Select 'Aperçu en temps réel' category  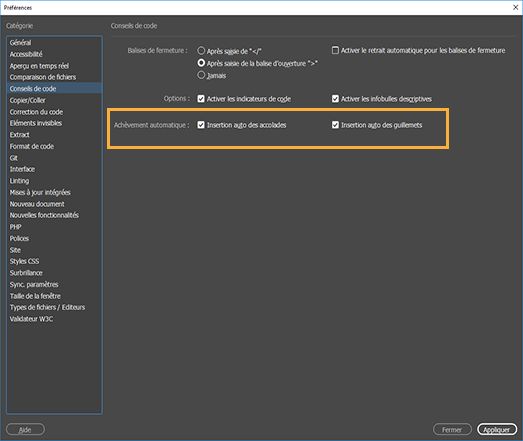tap(54, 66)
